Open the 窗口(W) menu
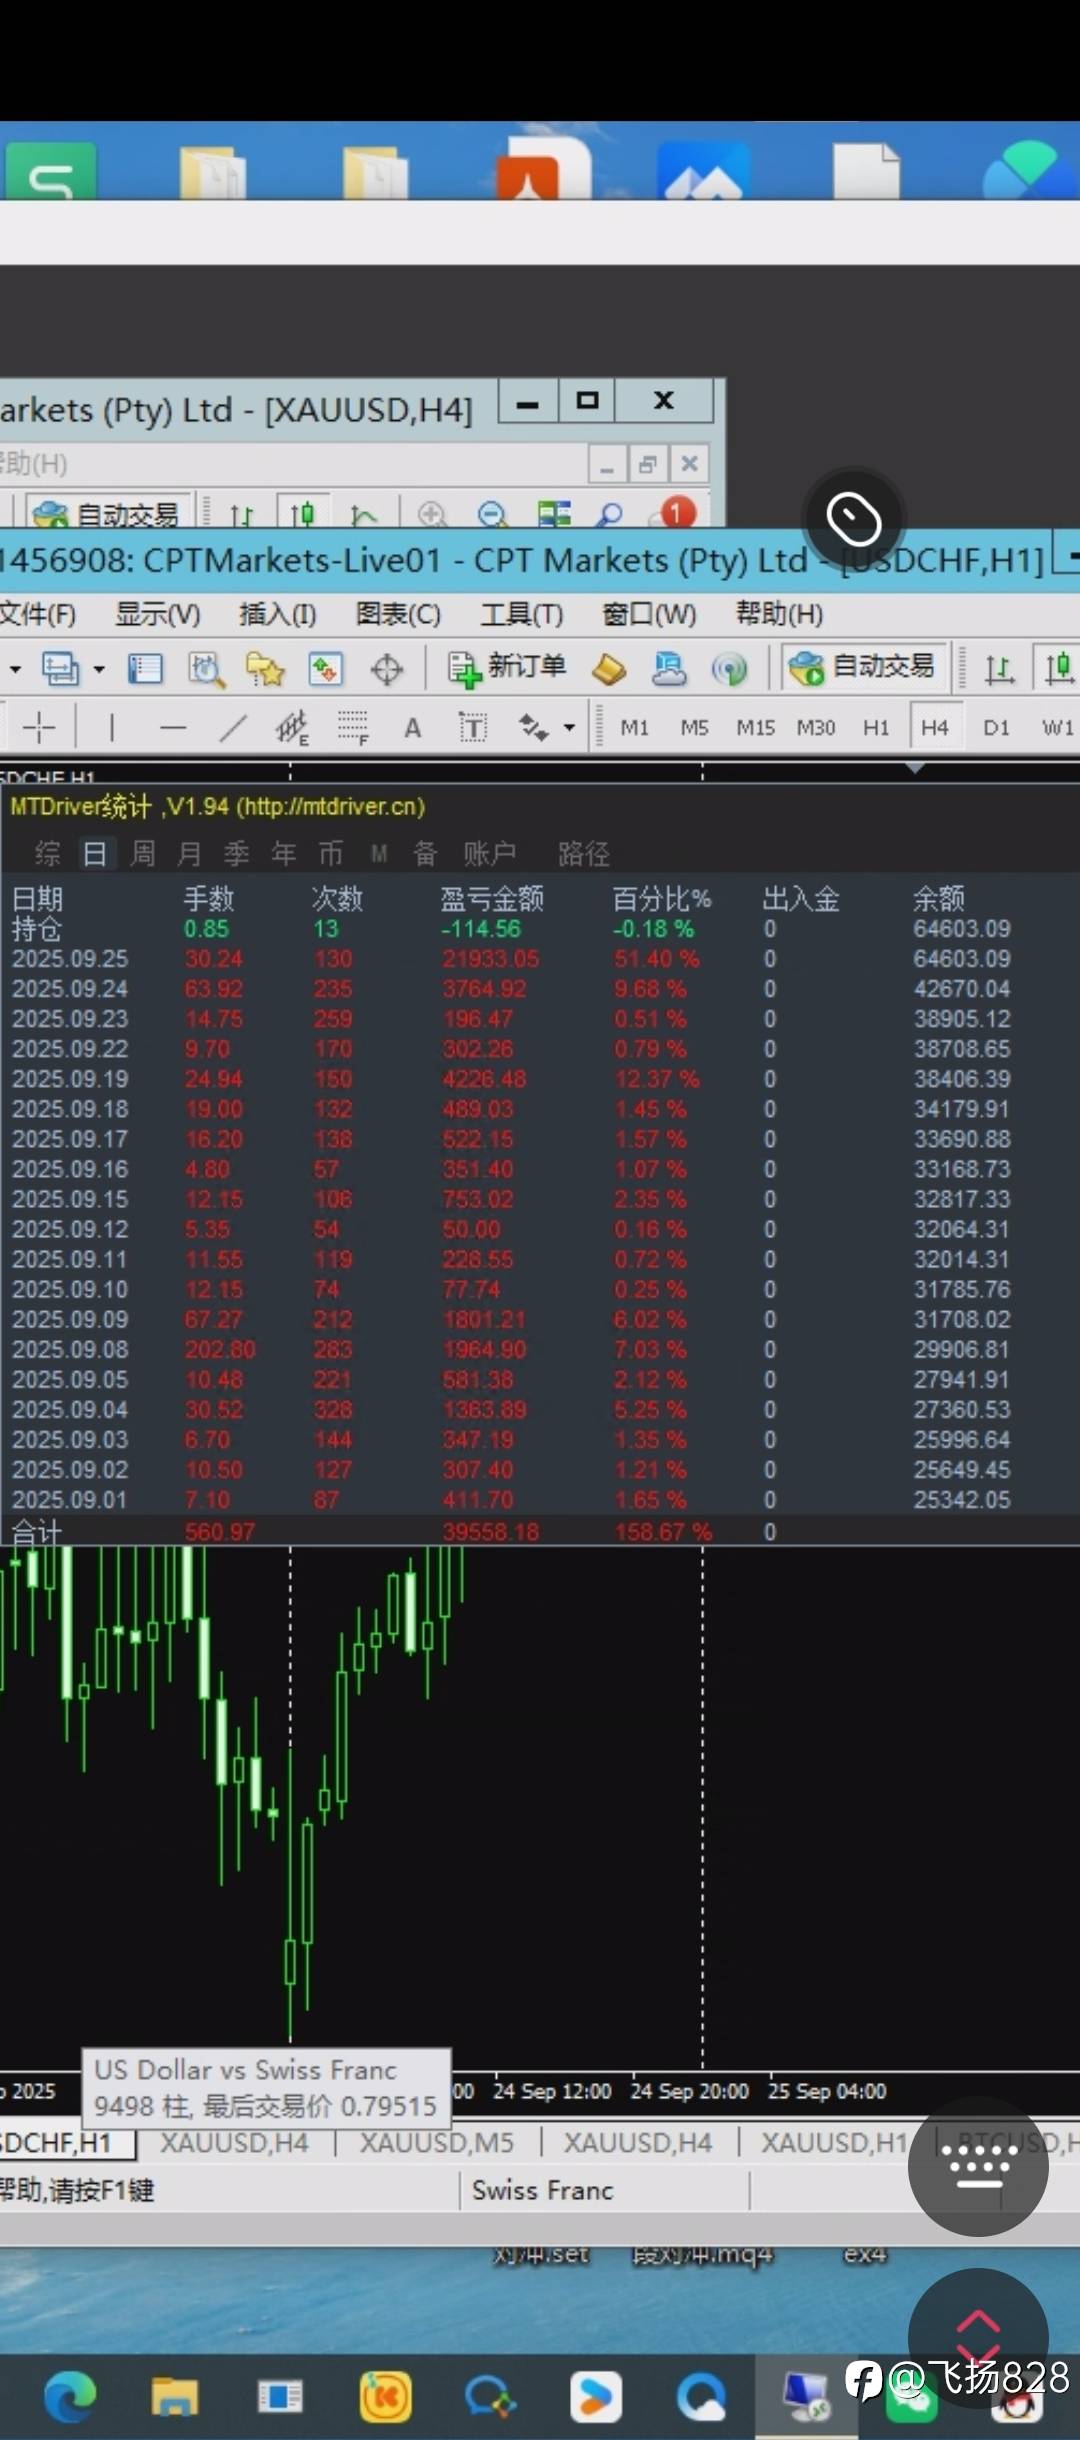 (x=649, y=614)
